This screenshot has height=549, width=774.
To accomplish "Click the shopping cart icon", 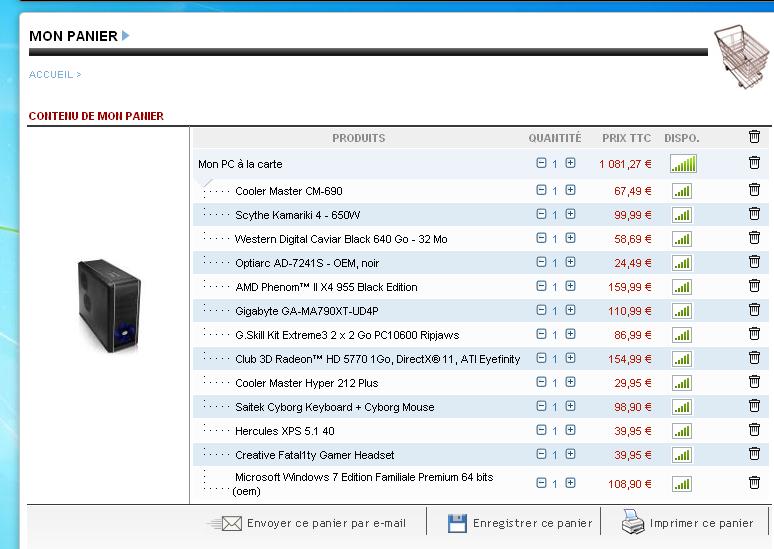I will click(x=742, y=57).
